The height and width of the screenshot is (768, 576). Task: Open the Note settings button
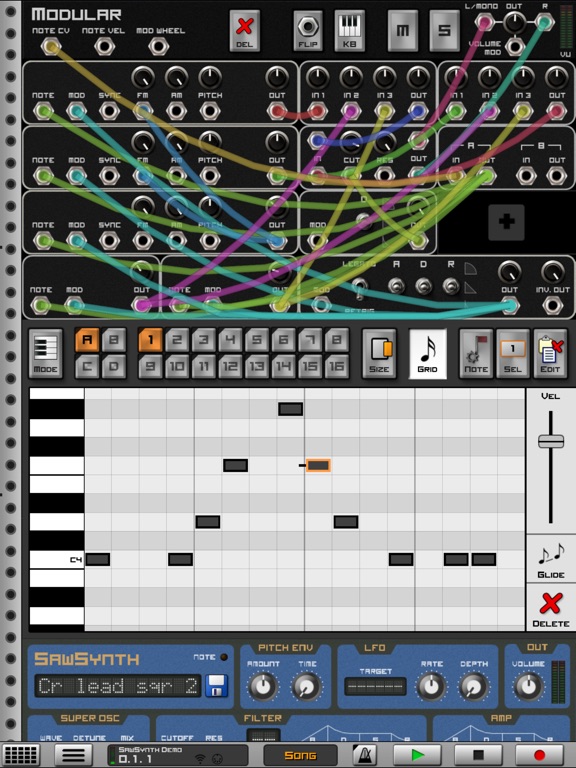tap(476, 353)
